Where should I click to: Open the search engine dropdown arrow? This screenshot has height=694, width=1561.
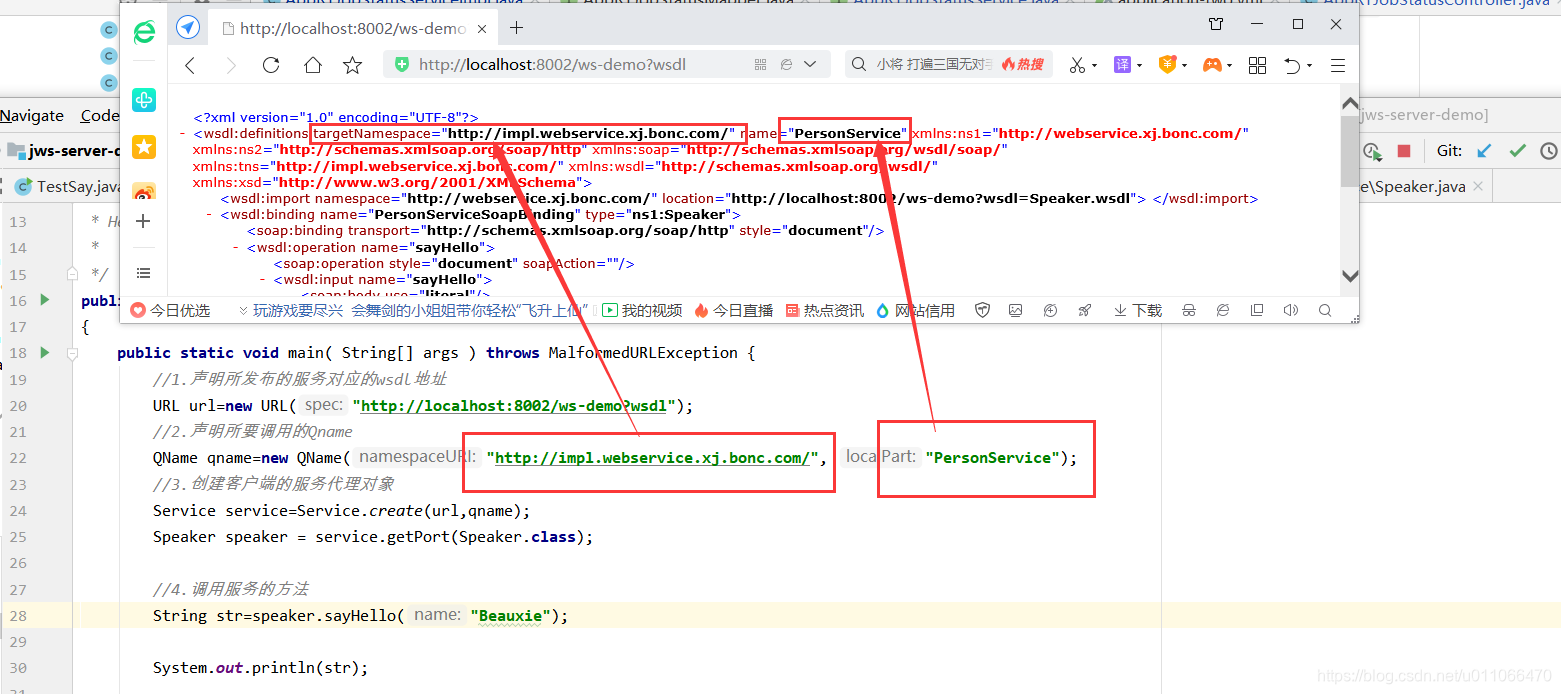tap(812, 65)
